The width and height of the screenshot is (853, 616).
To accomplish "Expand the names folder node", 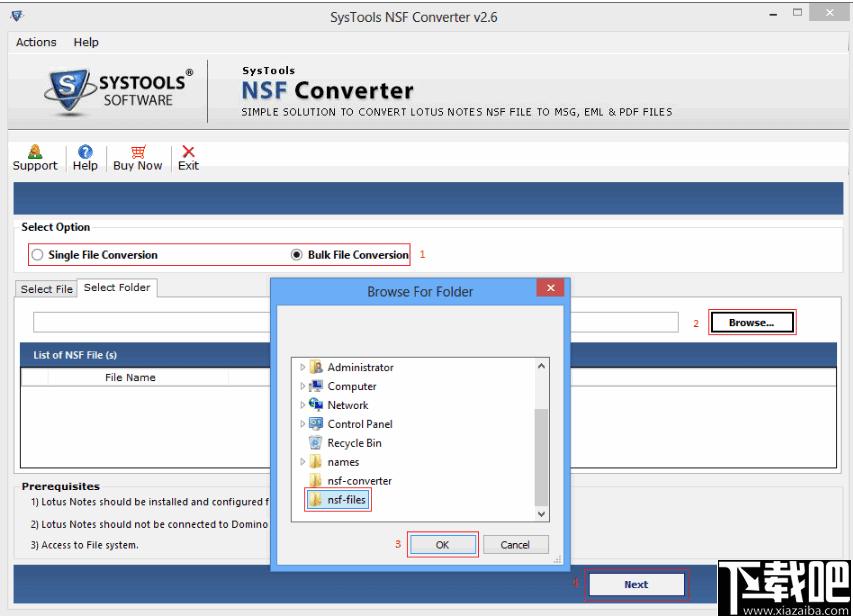I will [x=302, y=462].
